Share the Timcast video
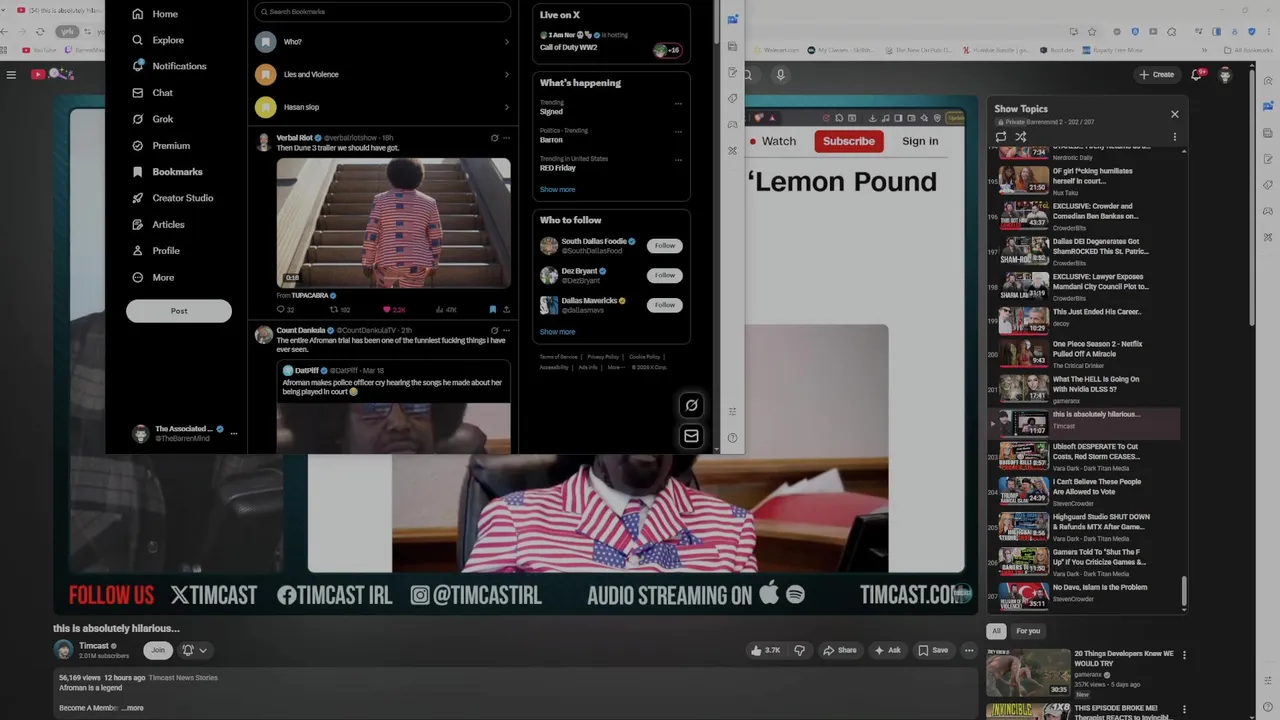The height and width of the screenshot is (720, 1280). [x=839, y=650]
